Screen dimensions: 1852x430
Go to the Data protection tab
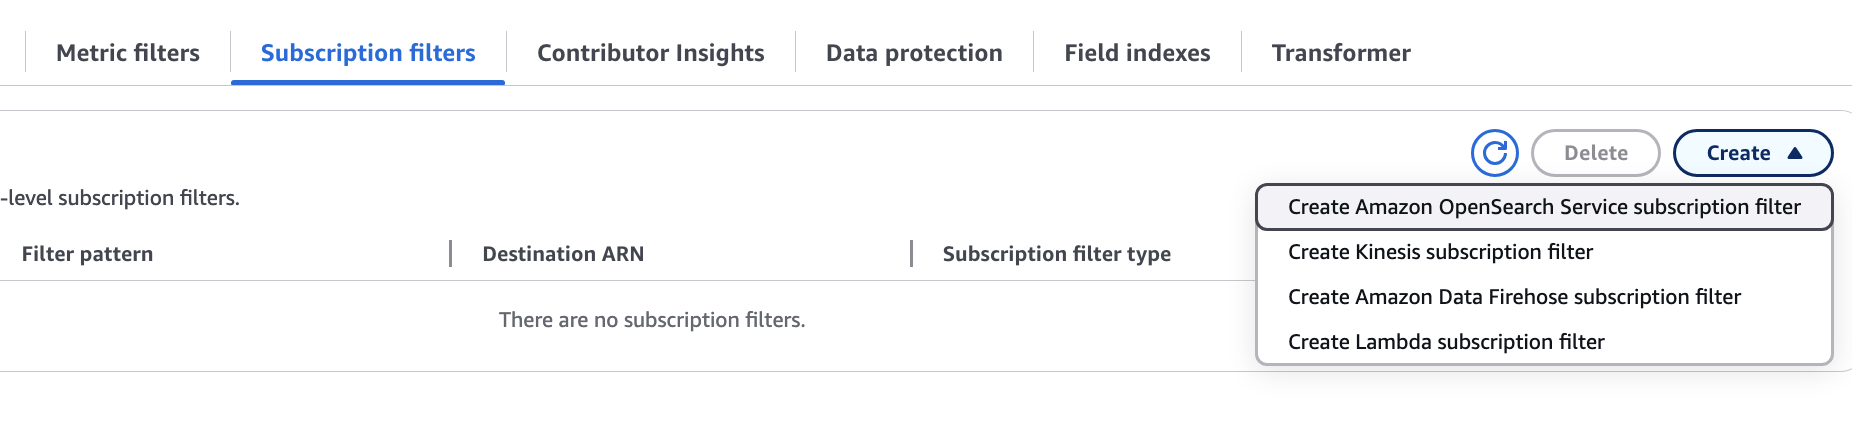tap(914, 53)
